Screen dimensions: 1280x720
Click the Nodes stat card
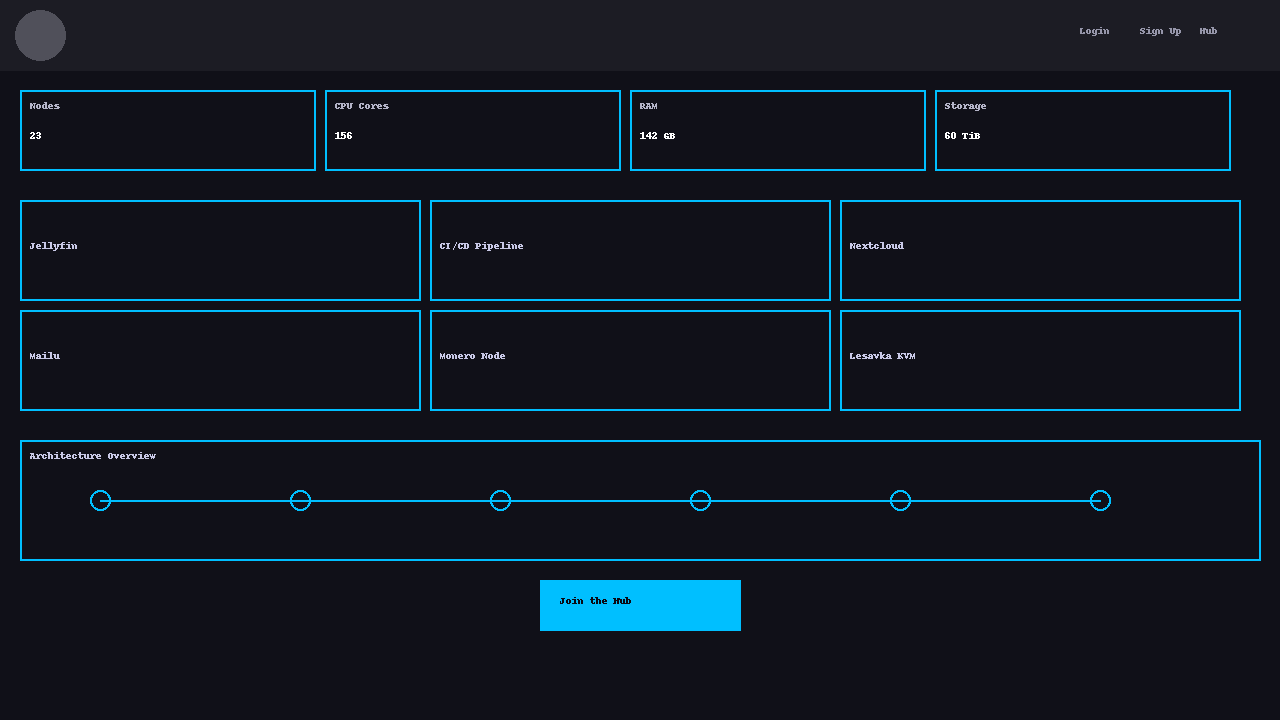pos(168,131)
